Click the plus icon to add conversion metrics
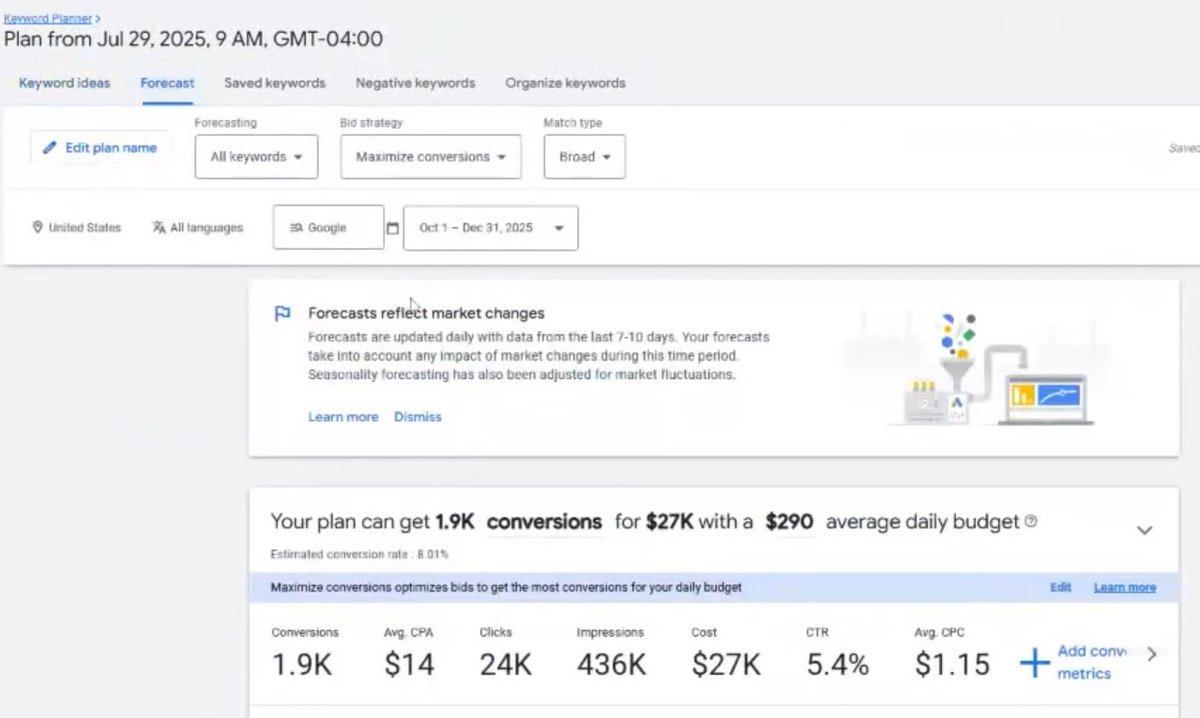 [1035, 661]
